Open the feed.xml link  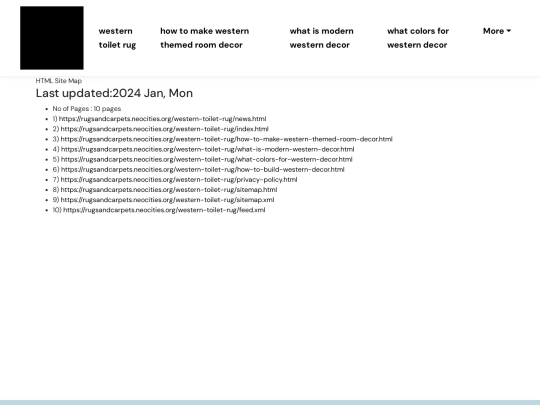[164, 210]
